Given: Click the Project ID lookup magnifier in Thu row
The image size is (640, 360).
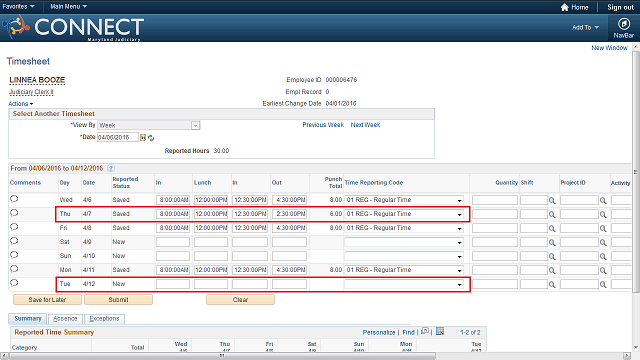Looking at the screenshot, I should pyautogui.click(x=603, y=214).
